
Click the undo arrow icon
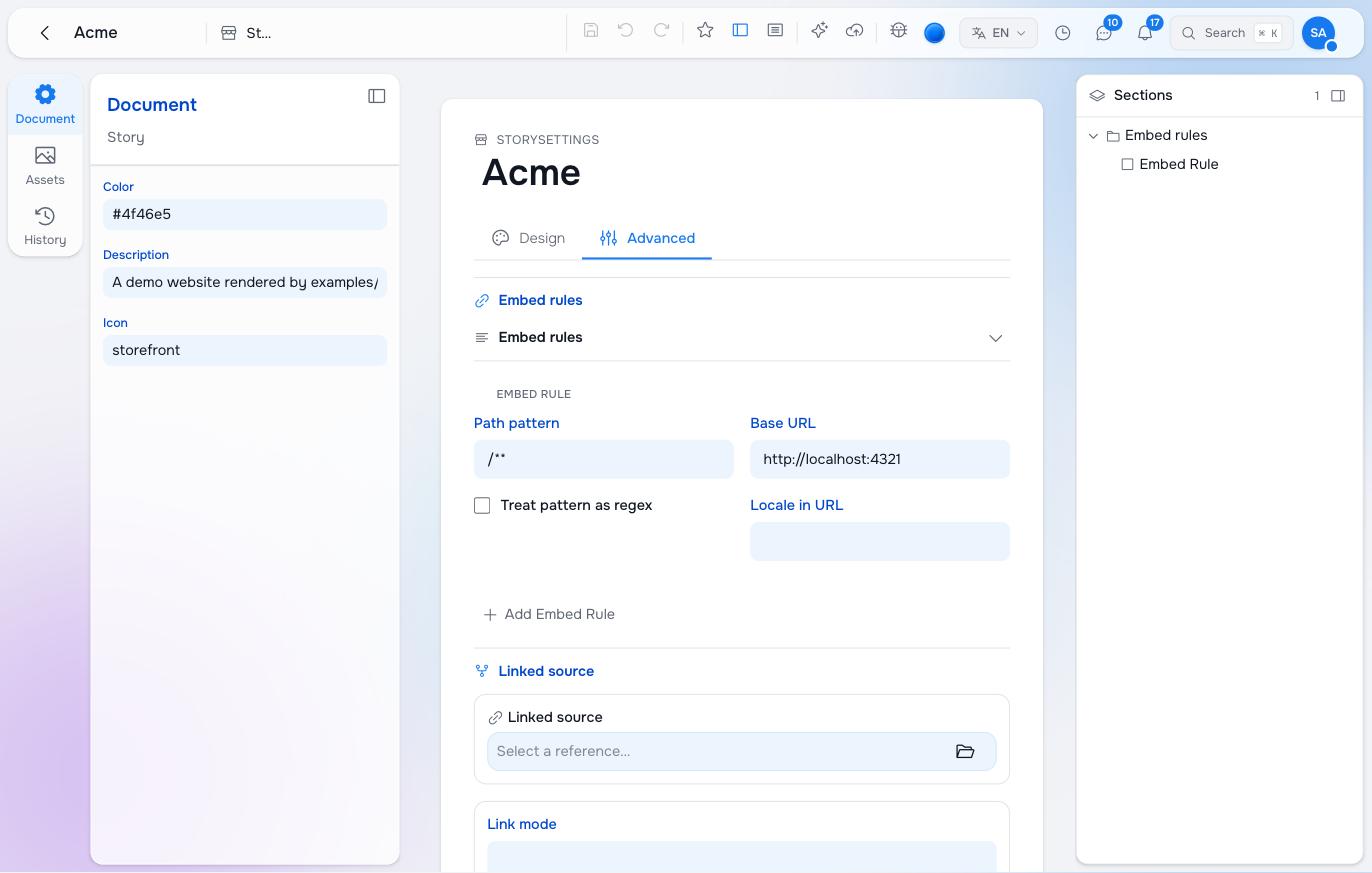626,31
